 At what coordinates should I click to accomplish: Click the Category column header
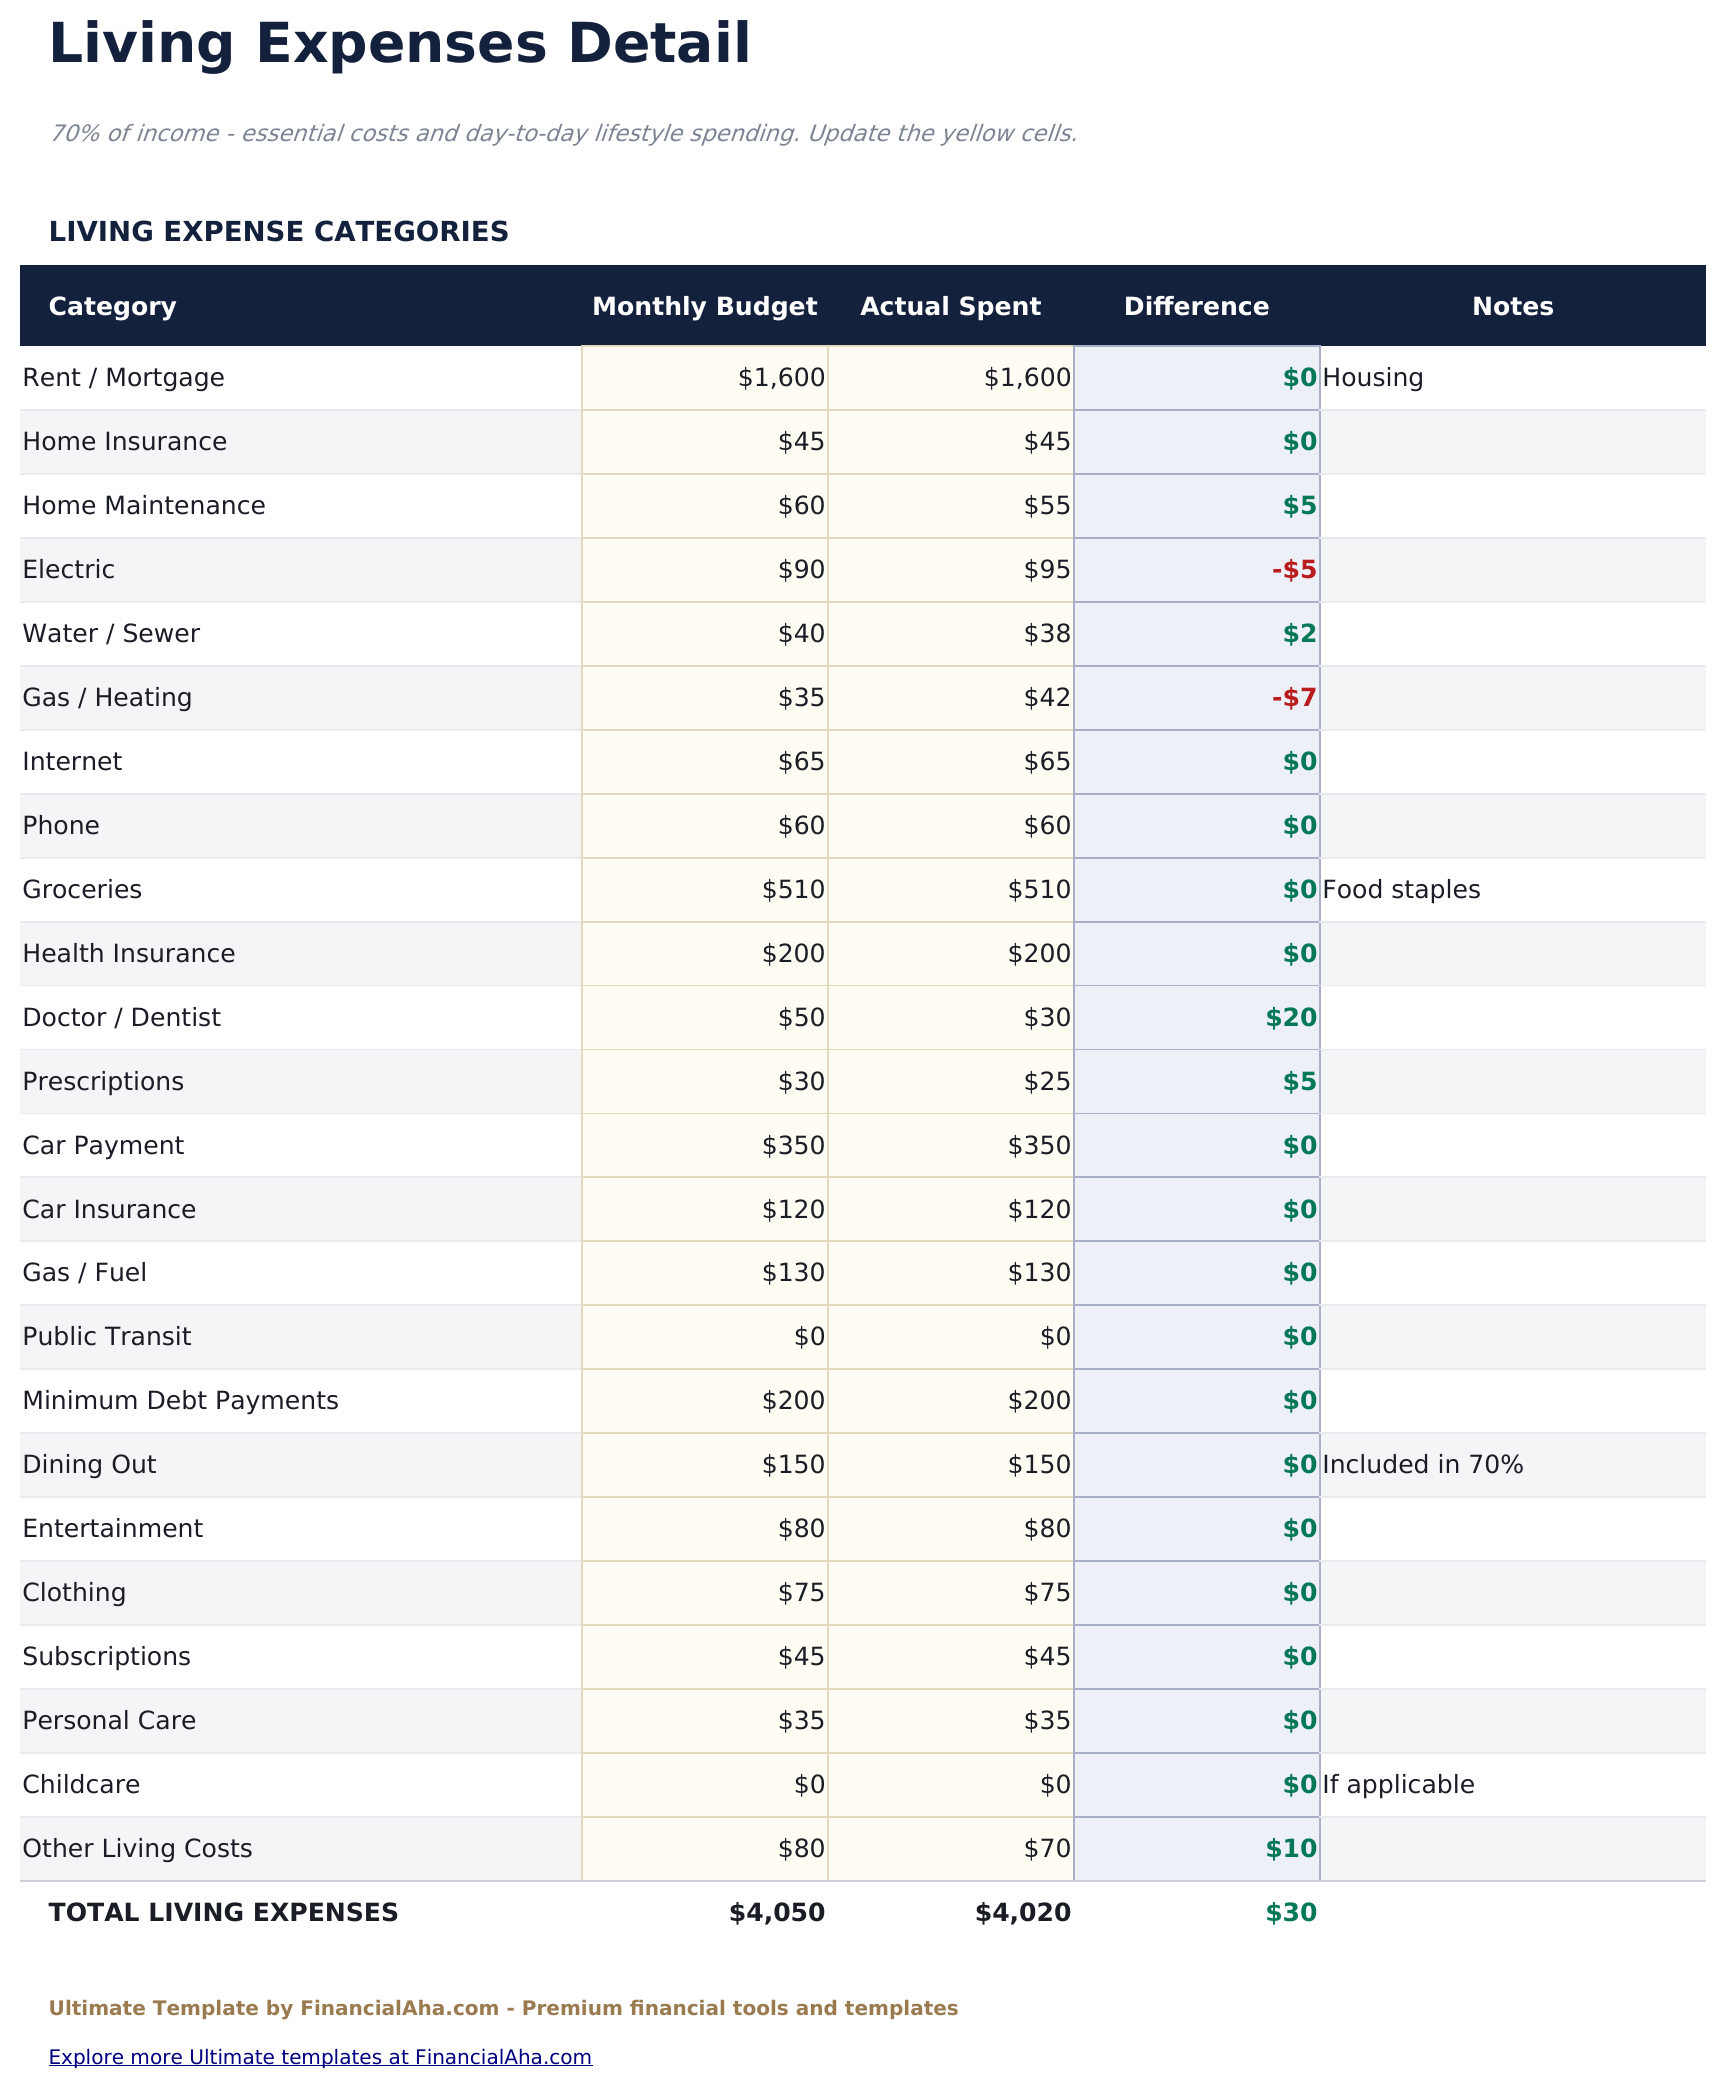[x=112, y=306]
